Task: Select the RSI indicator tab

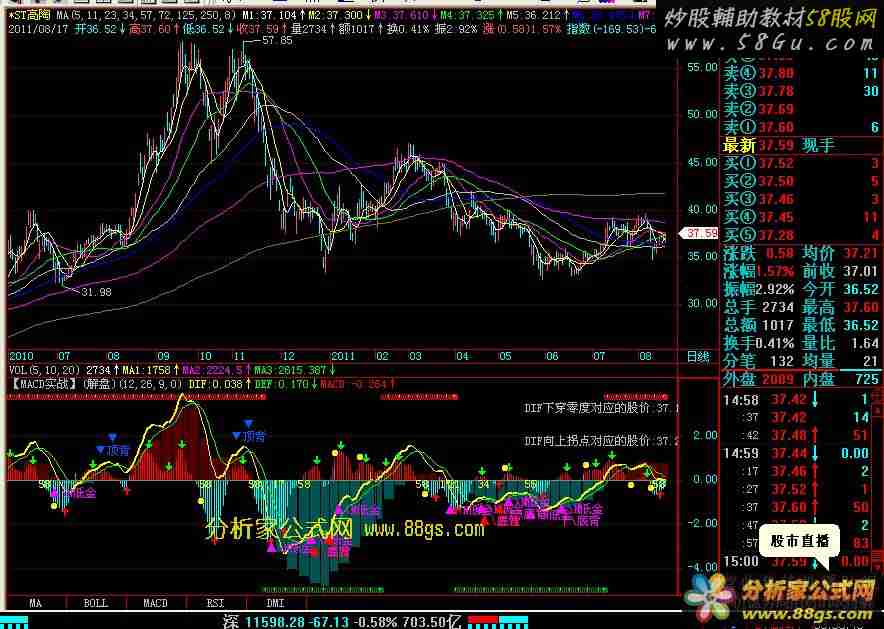Action: coord(215,603)
